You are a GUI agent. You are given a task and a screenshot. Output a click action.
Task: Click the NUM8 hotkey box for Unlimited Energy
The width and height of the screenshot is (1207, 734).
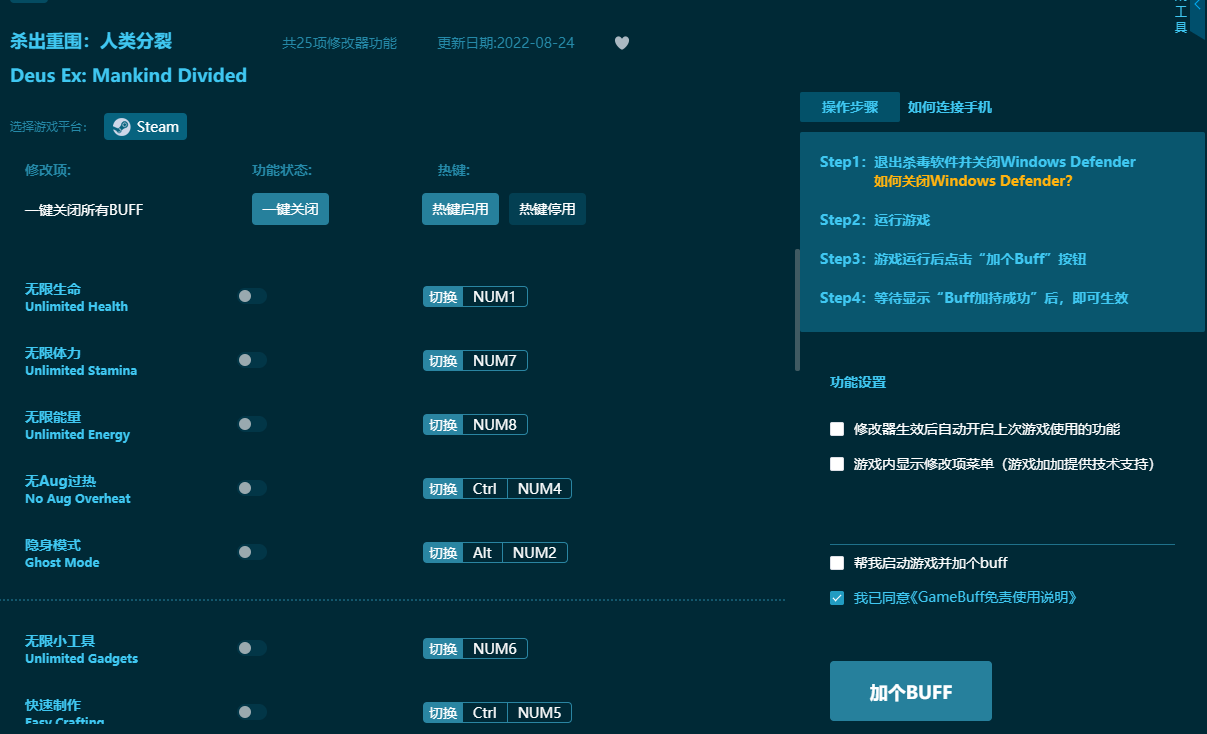pyautogui.click(x=494, y=424)
